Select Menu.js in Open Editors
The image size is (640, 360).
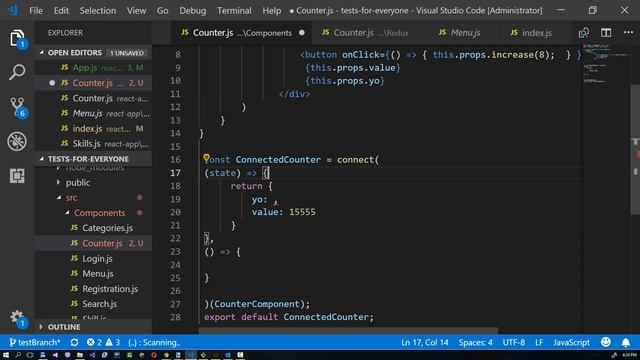point(93,113)
